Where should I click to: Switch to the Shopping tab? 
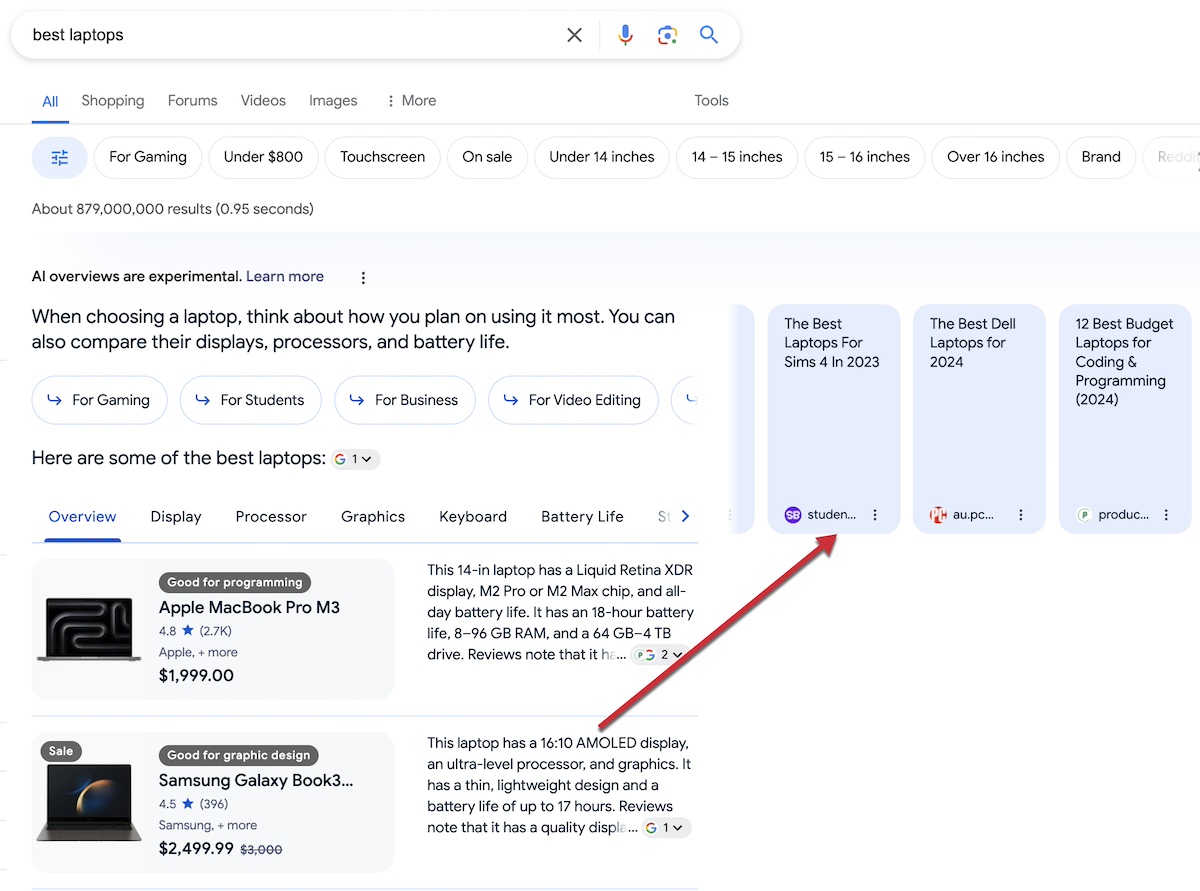click(113, 101)
